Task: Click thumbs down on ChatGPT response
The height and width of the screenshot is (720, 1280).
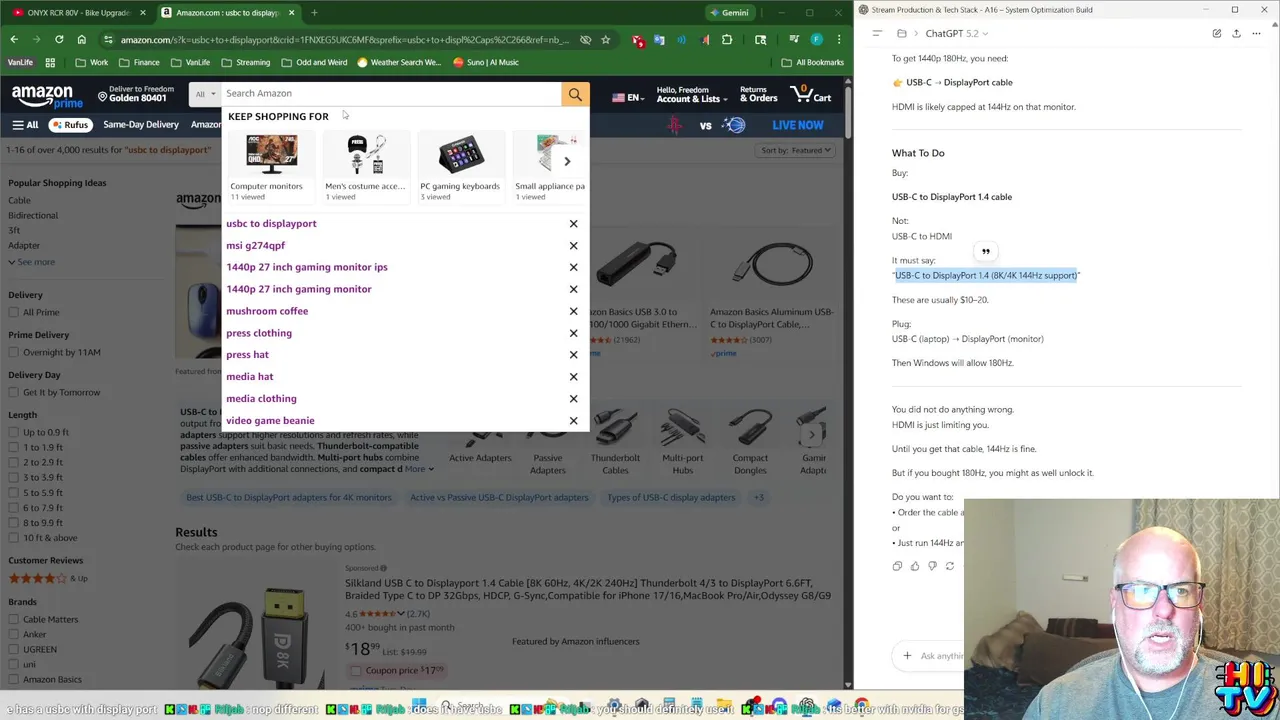Action: pyautogui.click(x=932, y=566)
